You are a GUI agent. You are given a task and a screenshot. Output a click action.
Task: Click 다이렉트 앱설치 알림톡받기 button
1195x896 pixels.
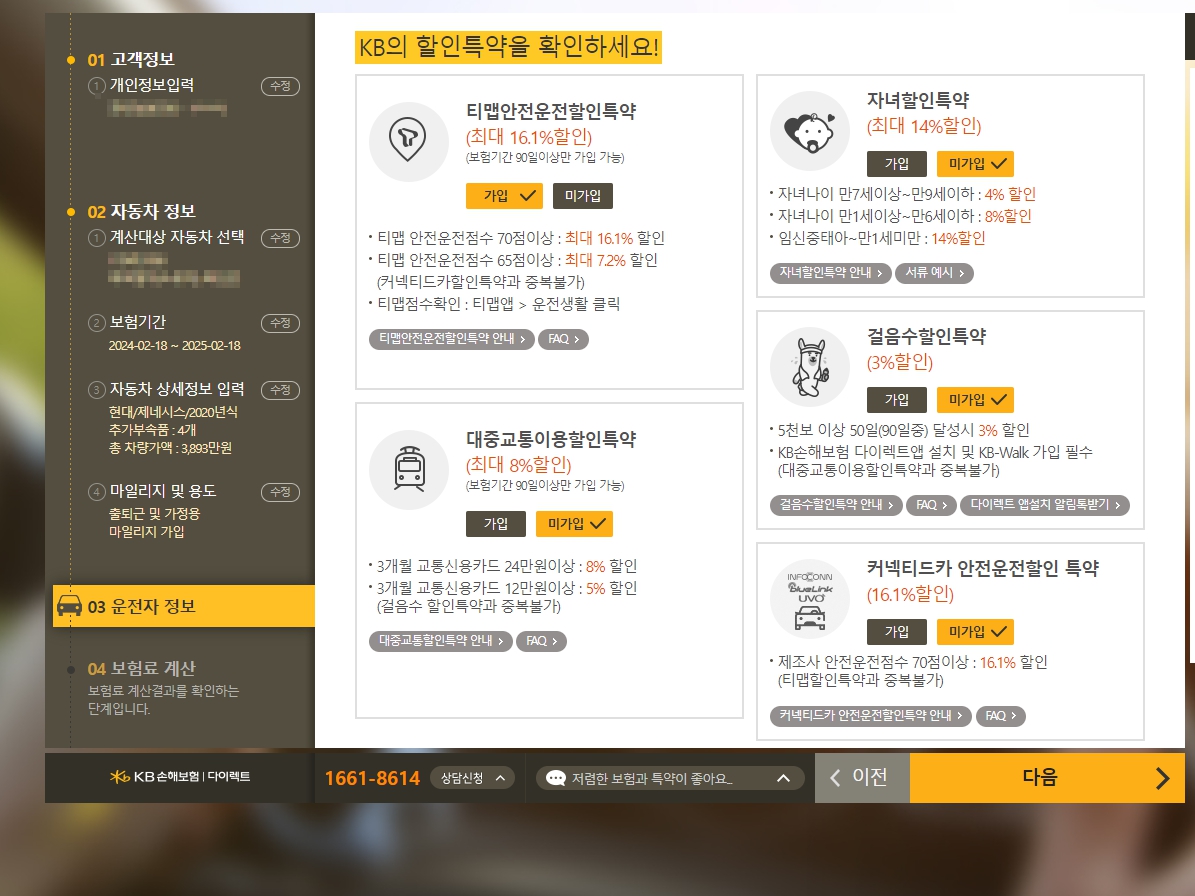(x=1045, y=504)
